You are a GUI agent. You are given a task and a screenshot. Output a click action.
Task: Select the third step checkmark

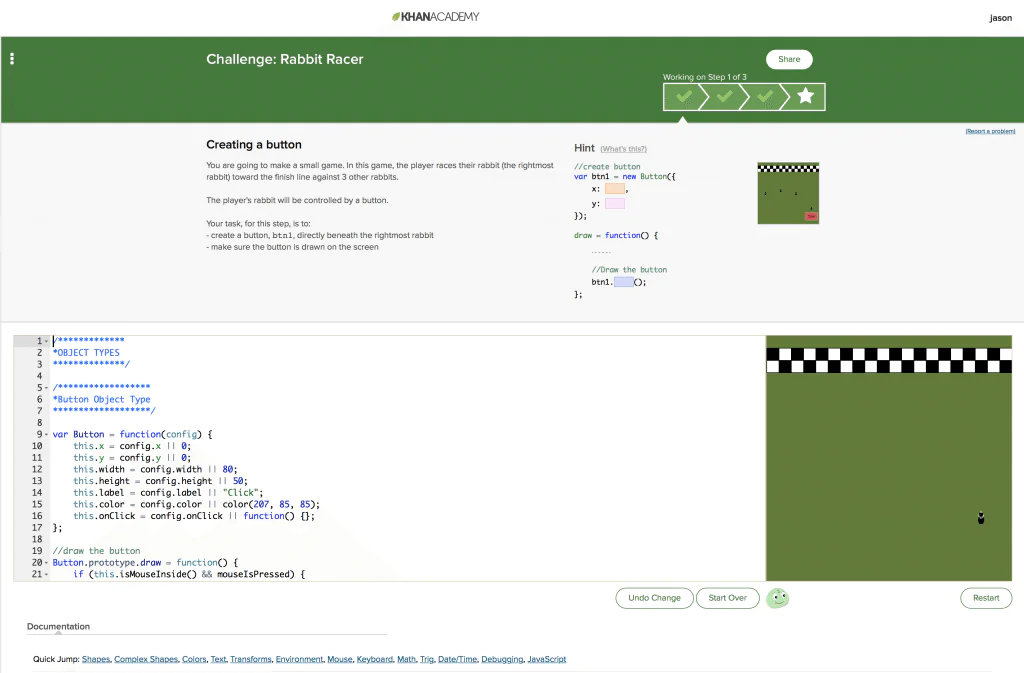click(x=765, y=96)
